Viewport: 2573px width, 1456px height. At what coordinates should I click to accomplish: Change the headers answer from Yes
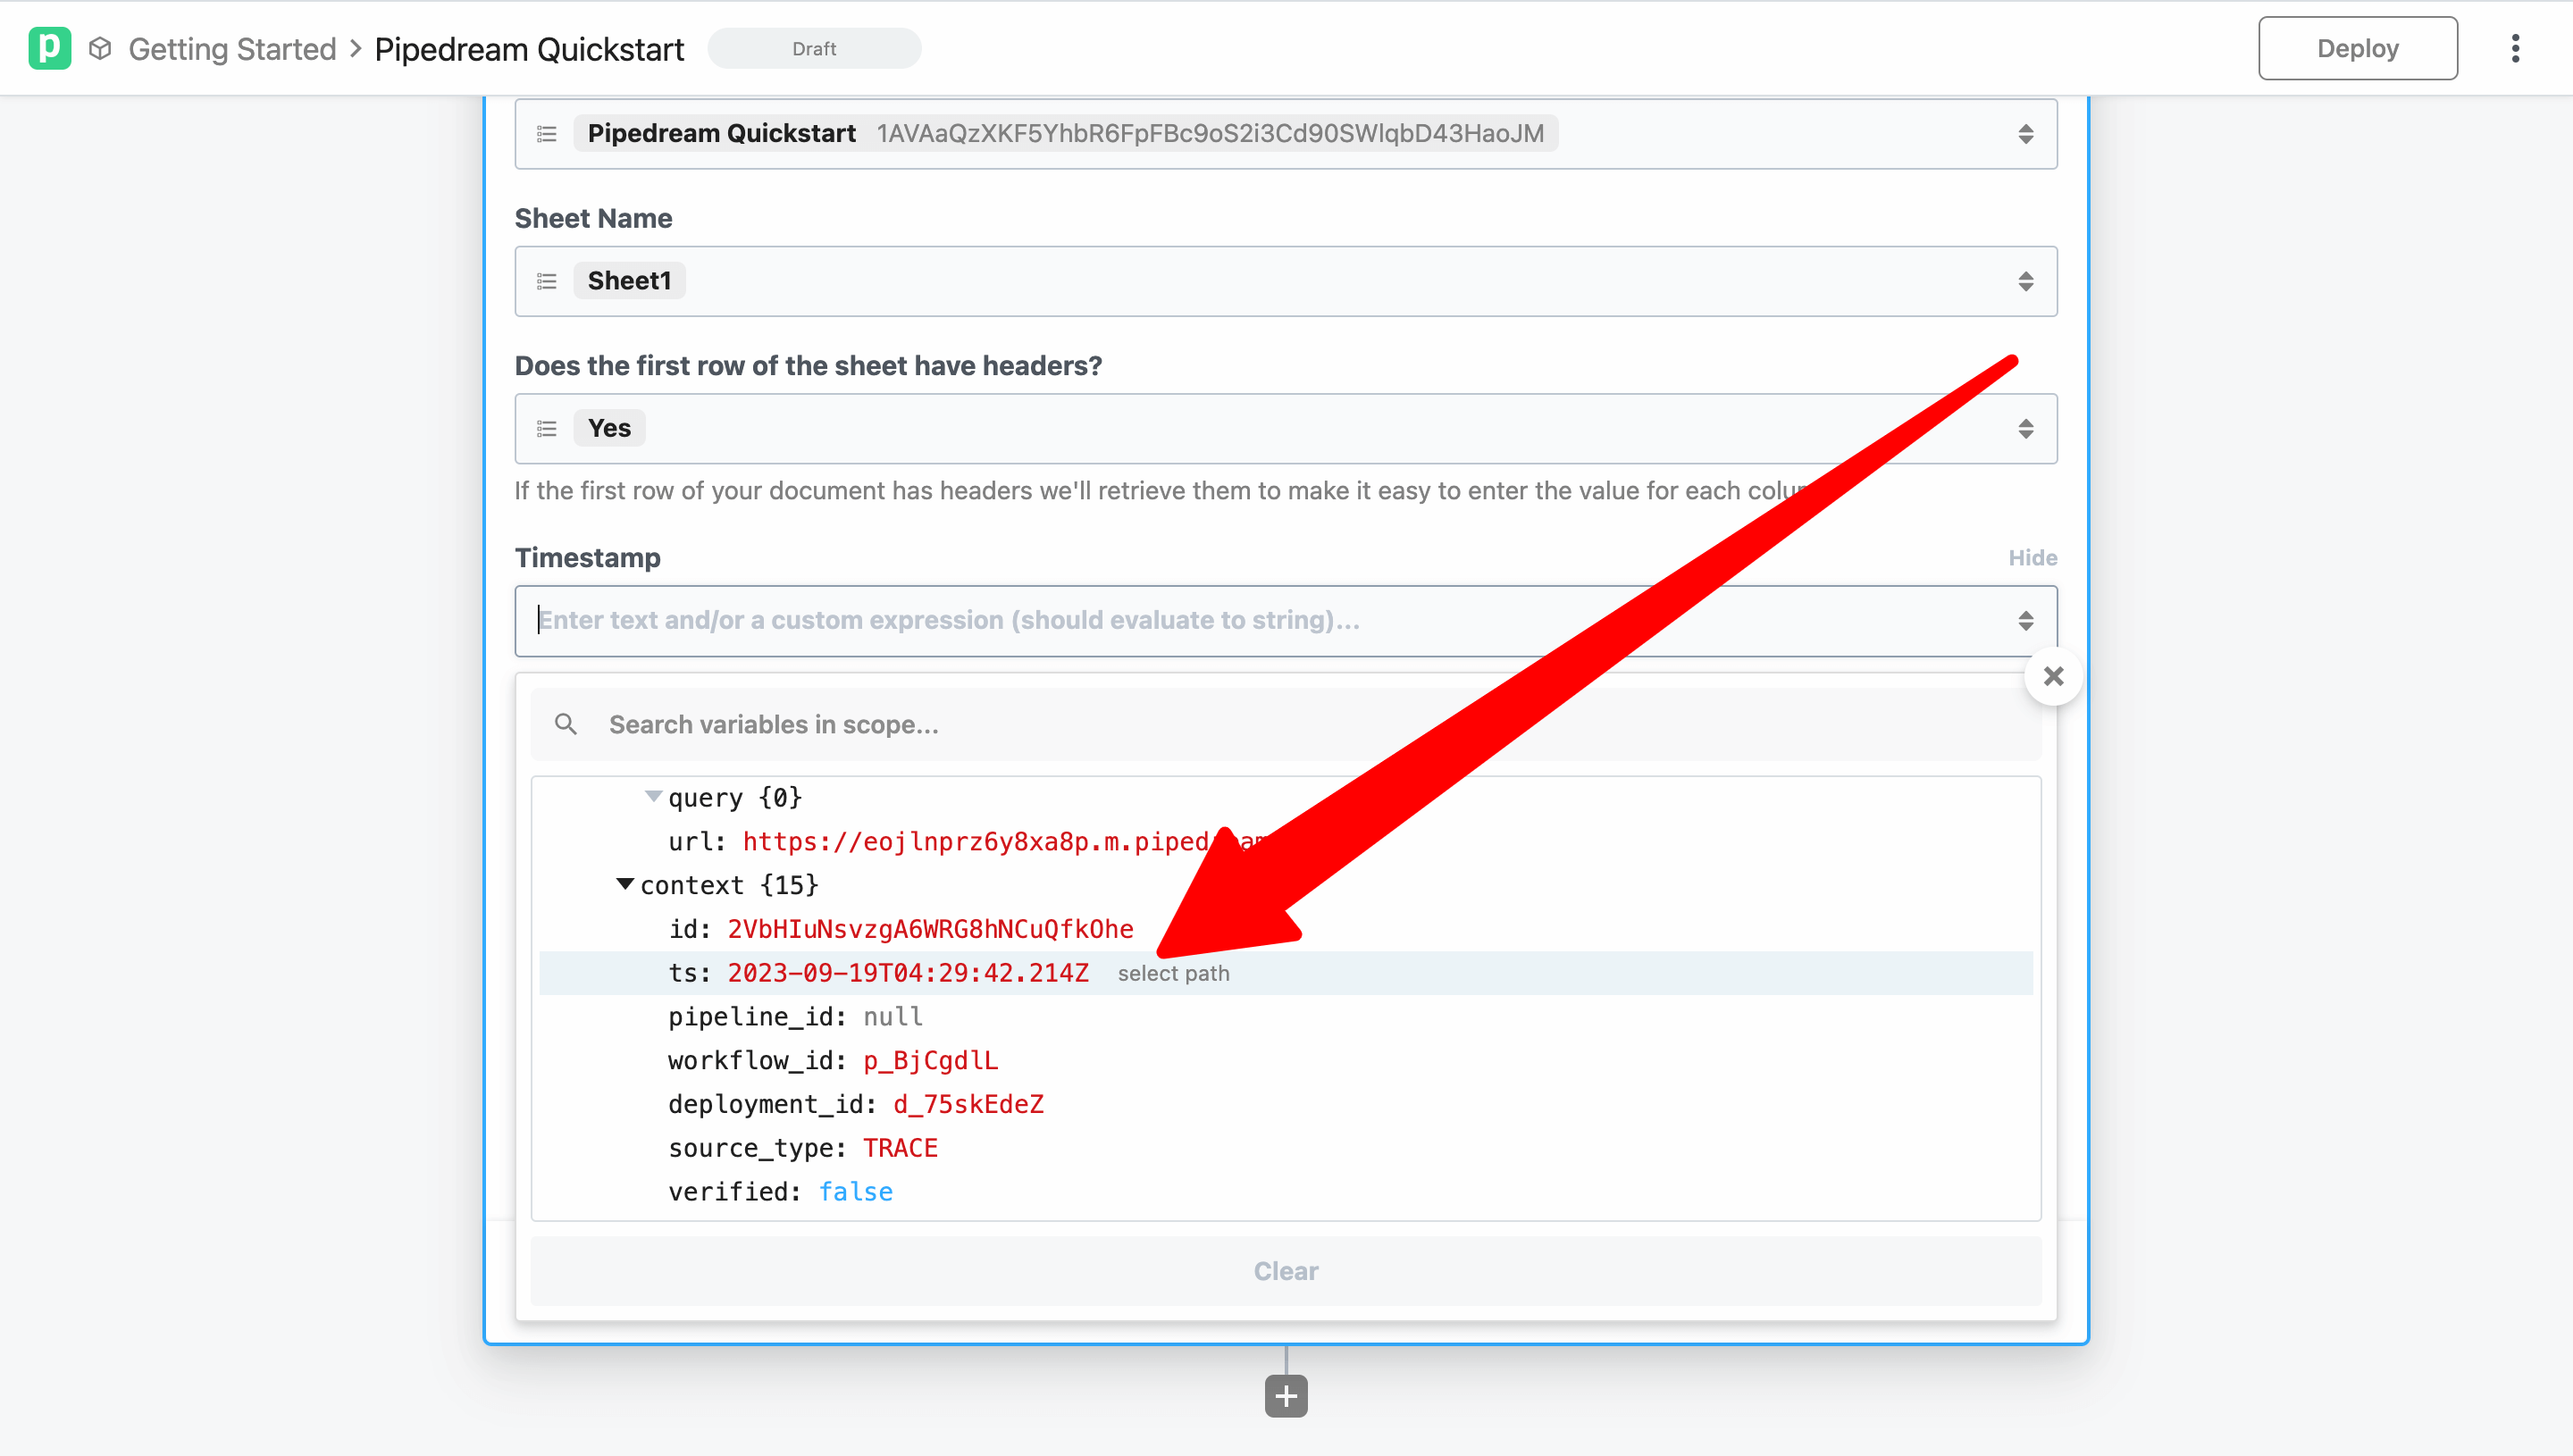[2026, 428]
